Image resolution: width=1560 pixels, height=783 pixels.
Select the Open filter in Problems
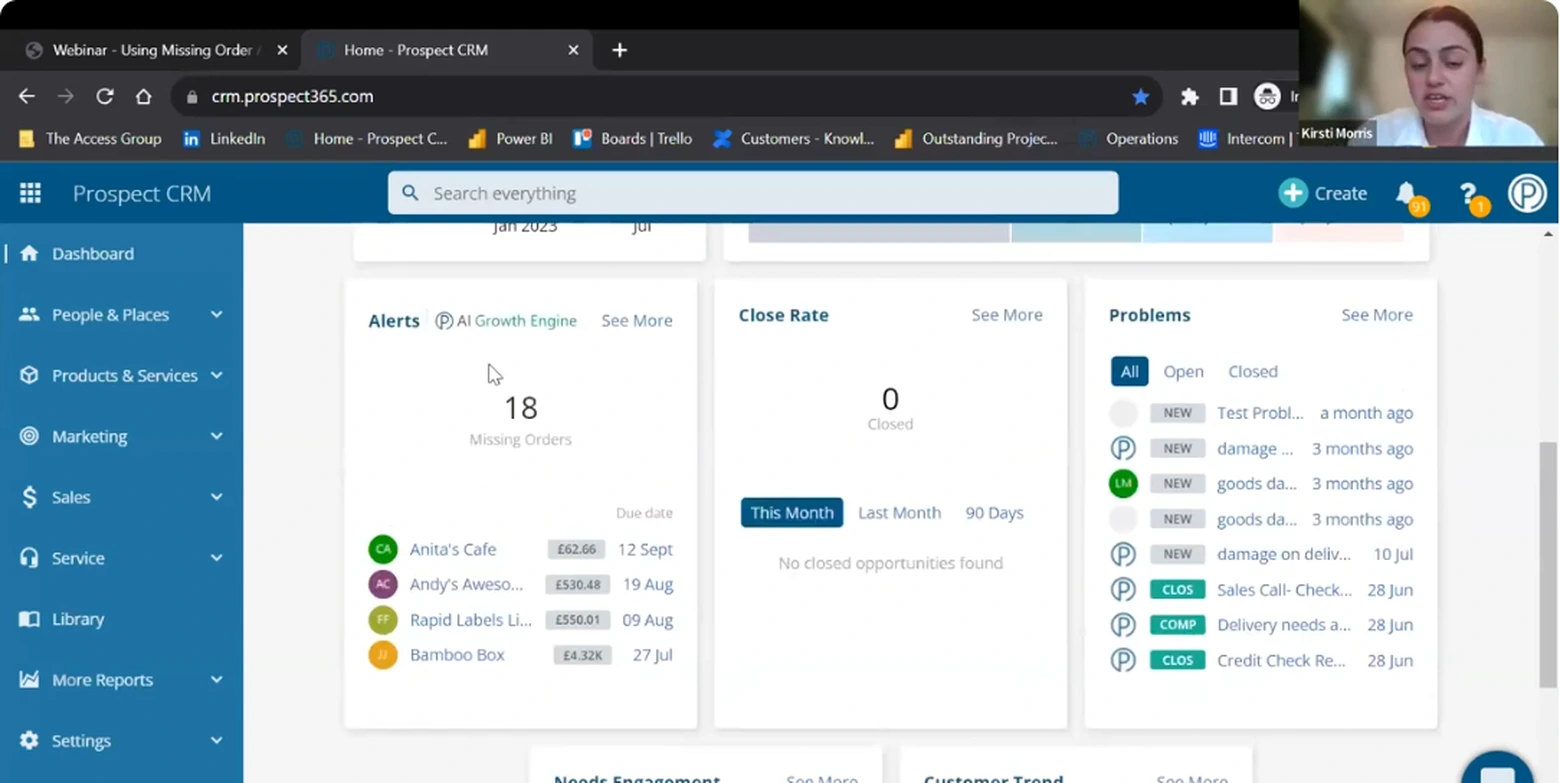point(1183,371)
